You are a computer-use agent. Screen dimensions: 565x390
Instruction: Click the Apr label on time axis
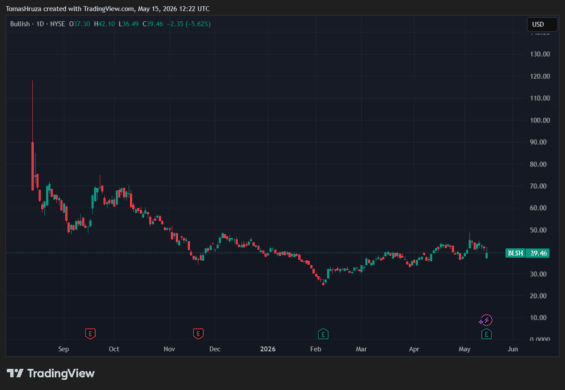[x=414, y=349]
